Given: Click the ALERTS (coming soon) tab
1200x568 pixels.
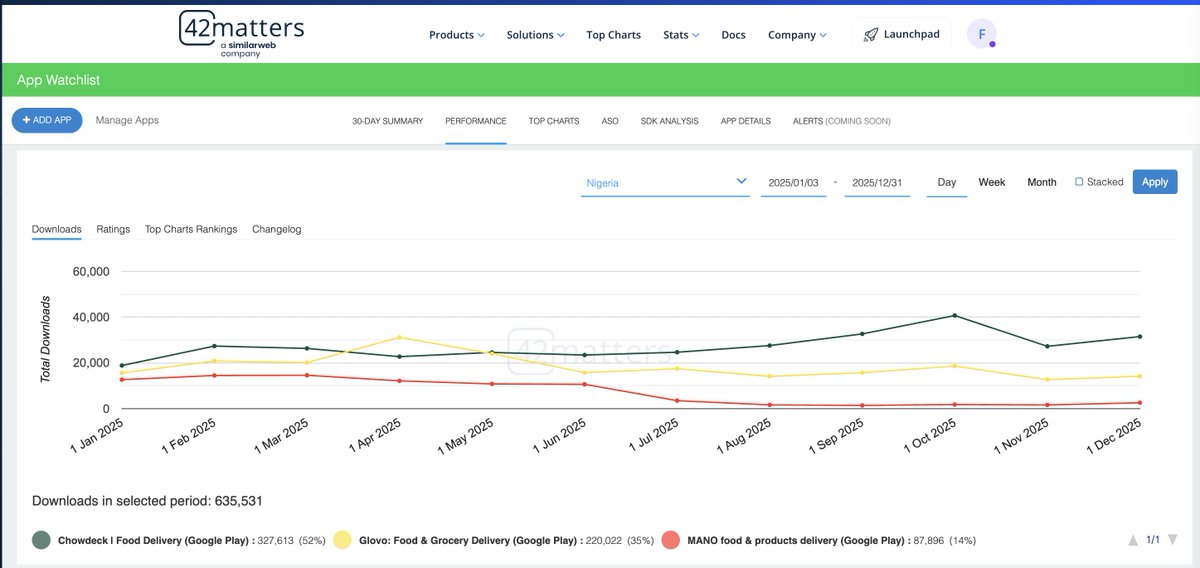Looking at the screenshot, I should click(x=841, y=121).
